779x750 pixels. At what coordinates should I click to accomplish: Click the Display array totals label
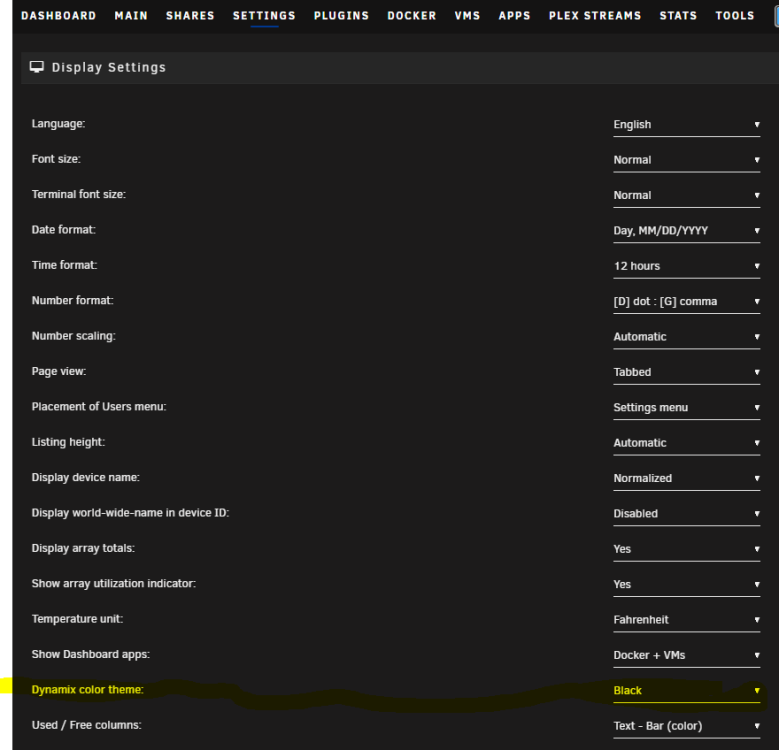83,548
